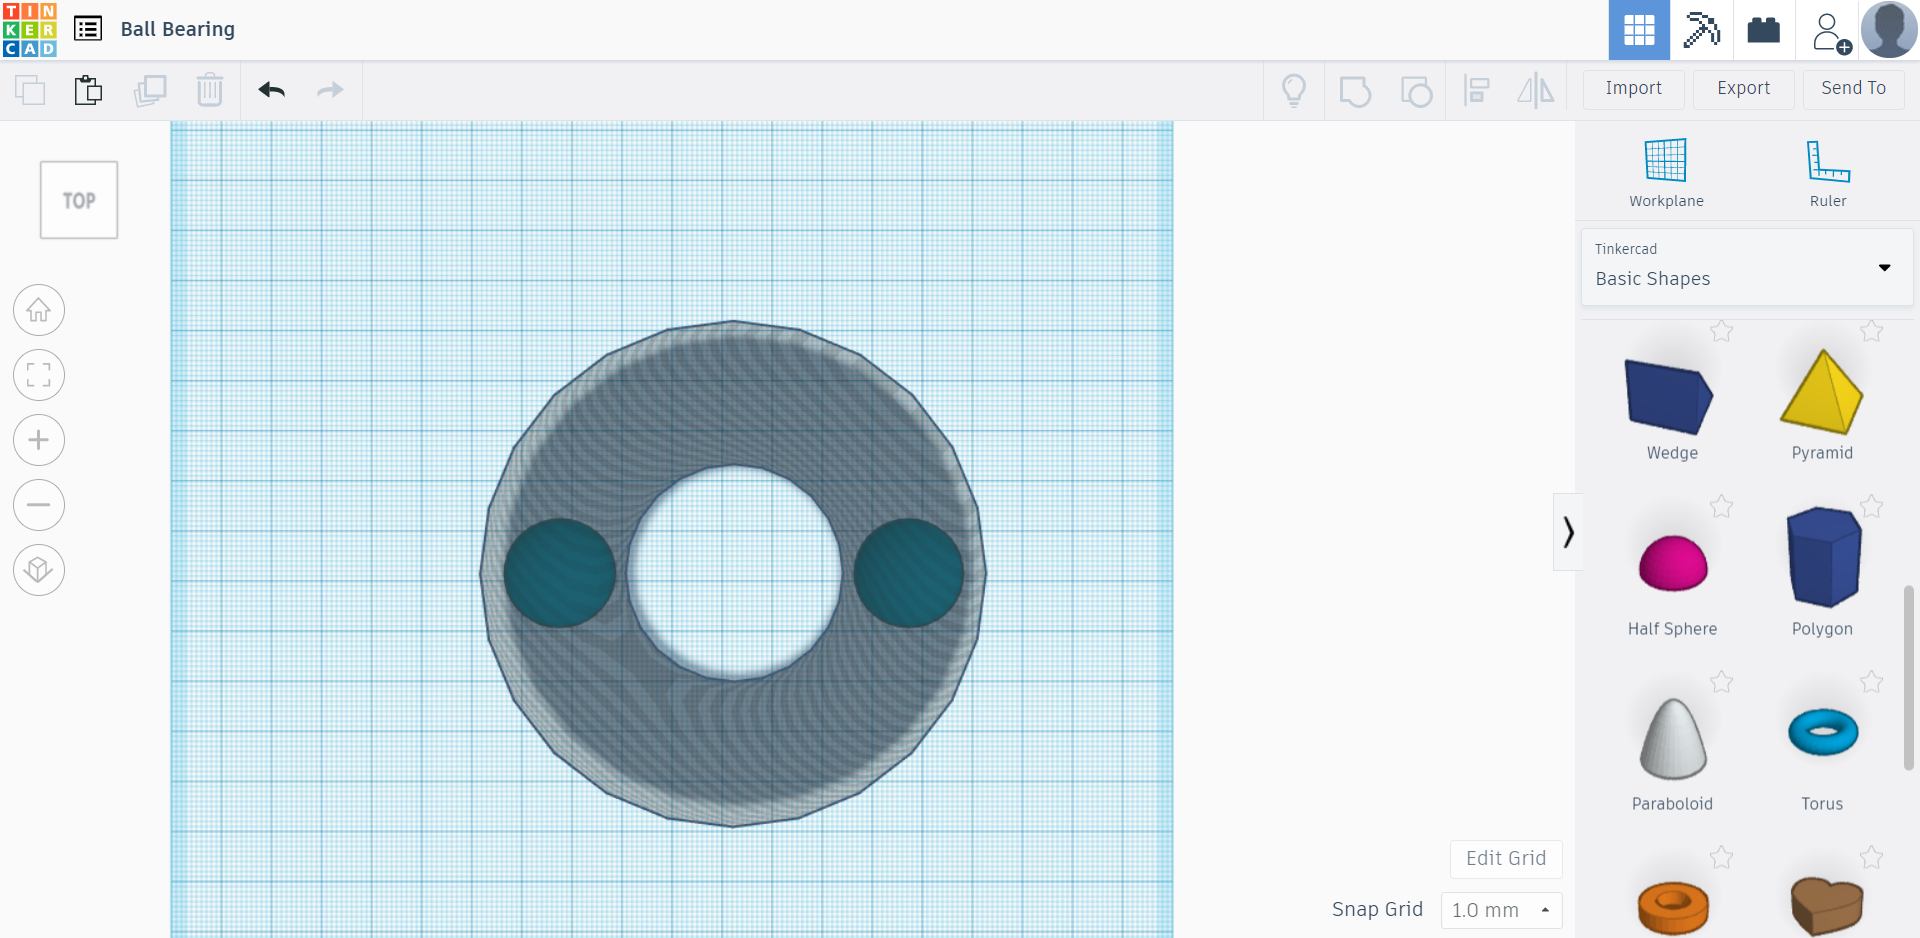1920x938 pixels.
Task: Click the Mirror tool icon
Action: click(x=1536, y=91)
